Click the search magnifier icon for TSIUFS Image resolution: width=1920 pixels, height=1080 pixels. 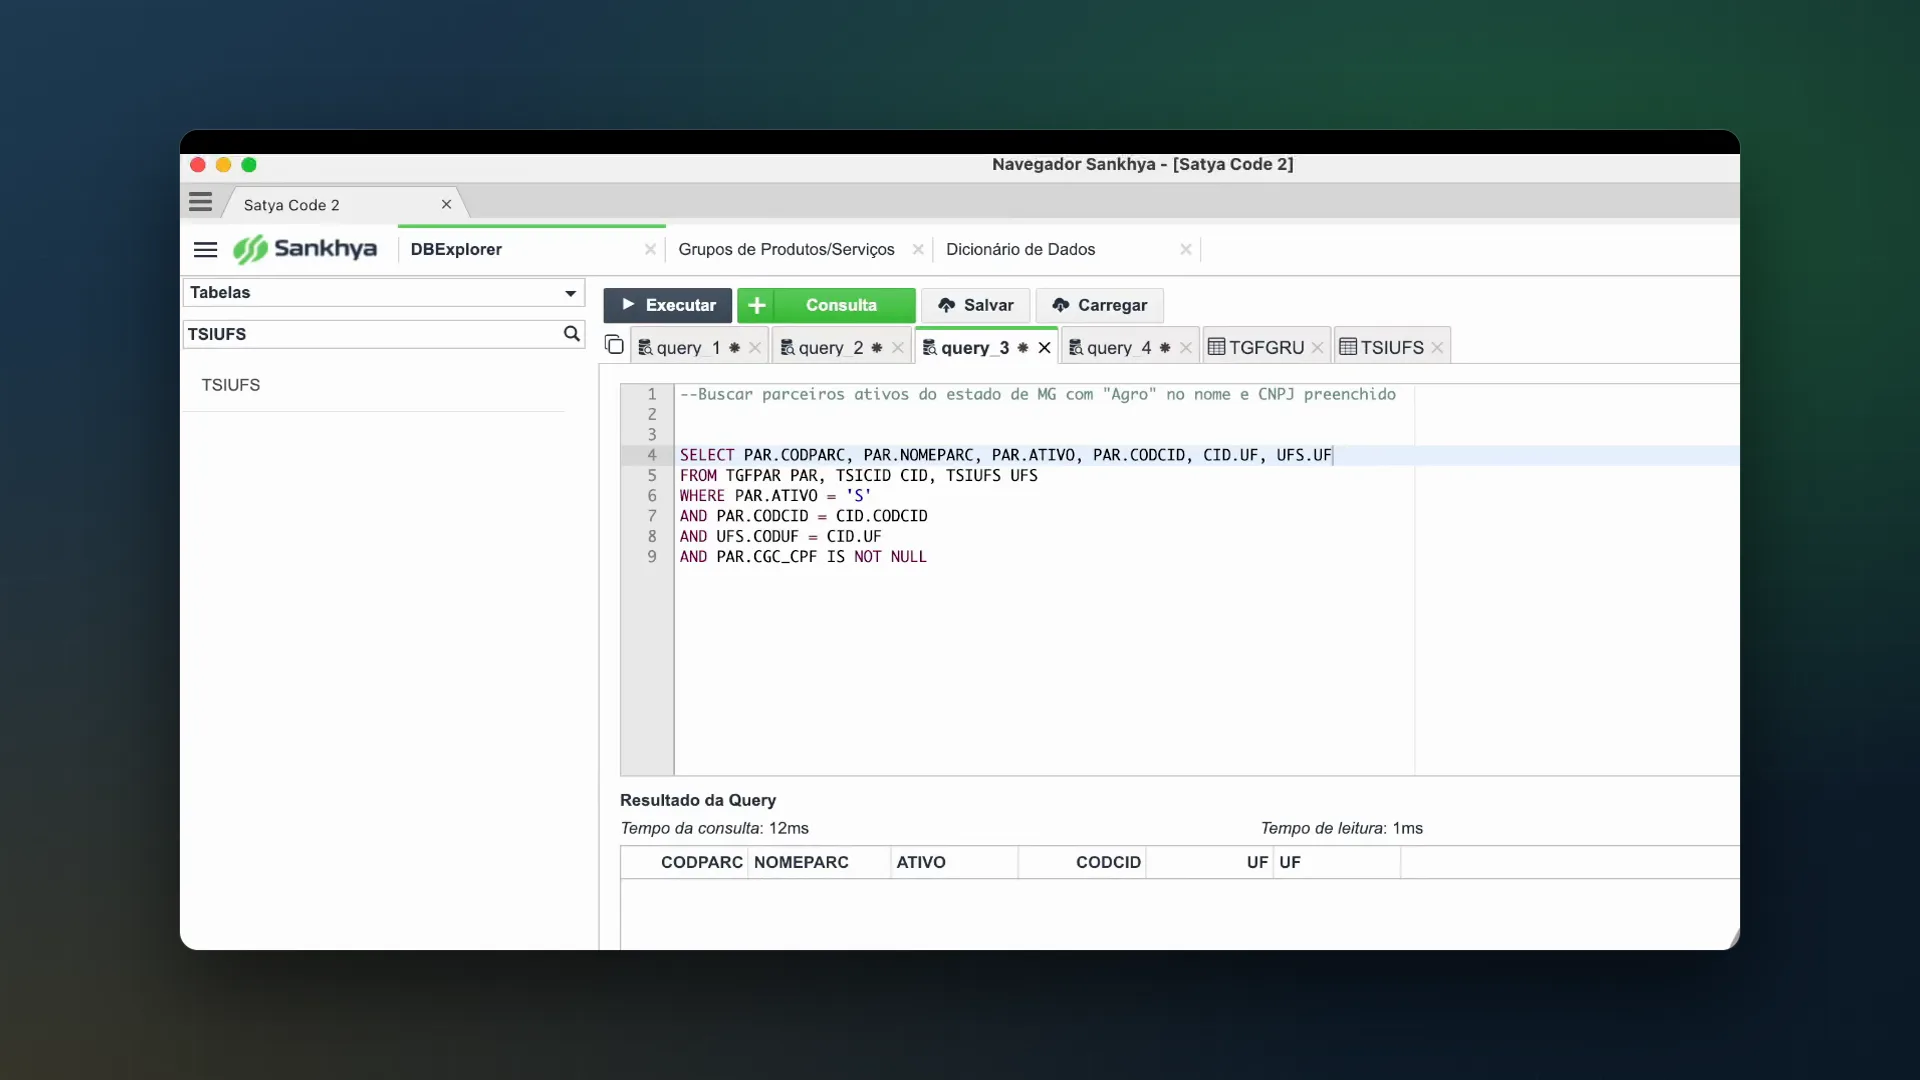(x=571, y=334)
